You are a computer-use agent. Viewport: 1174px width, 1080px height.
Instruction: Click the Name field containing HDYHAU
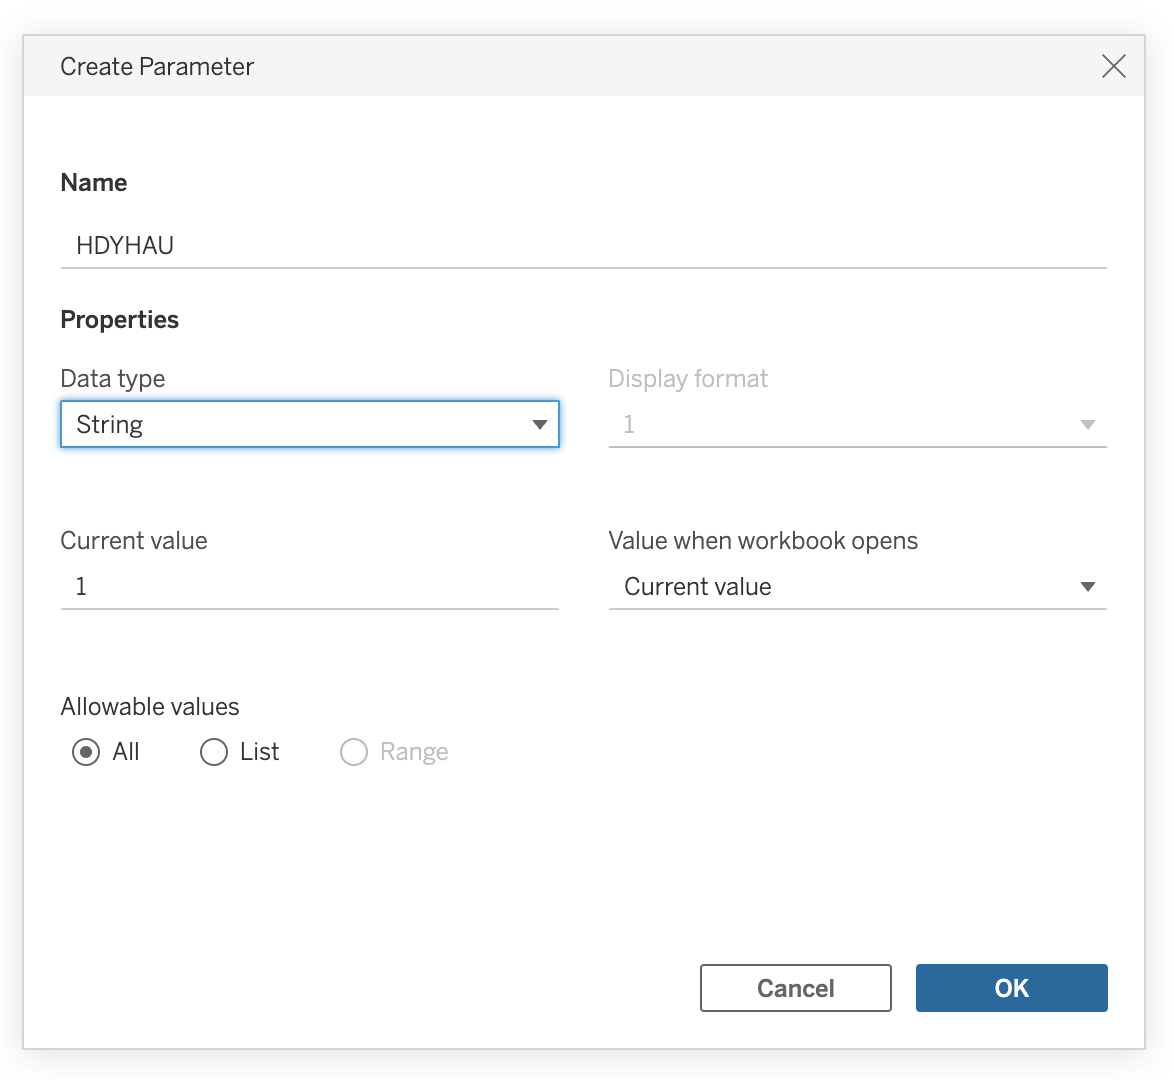pos(583,246)
